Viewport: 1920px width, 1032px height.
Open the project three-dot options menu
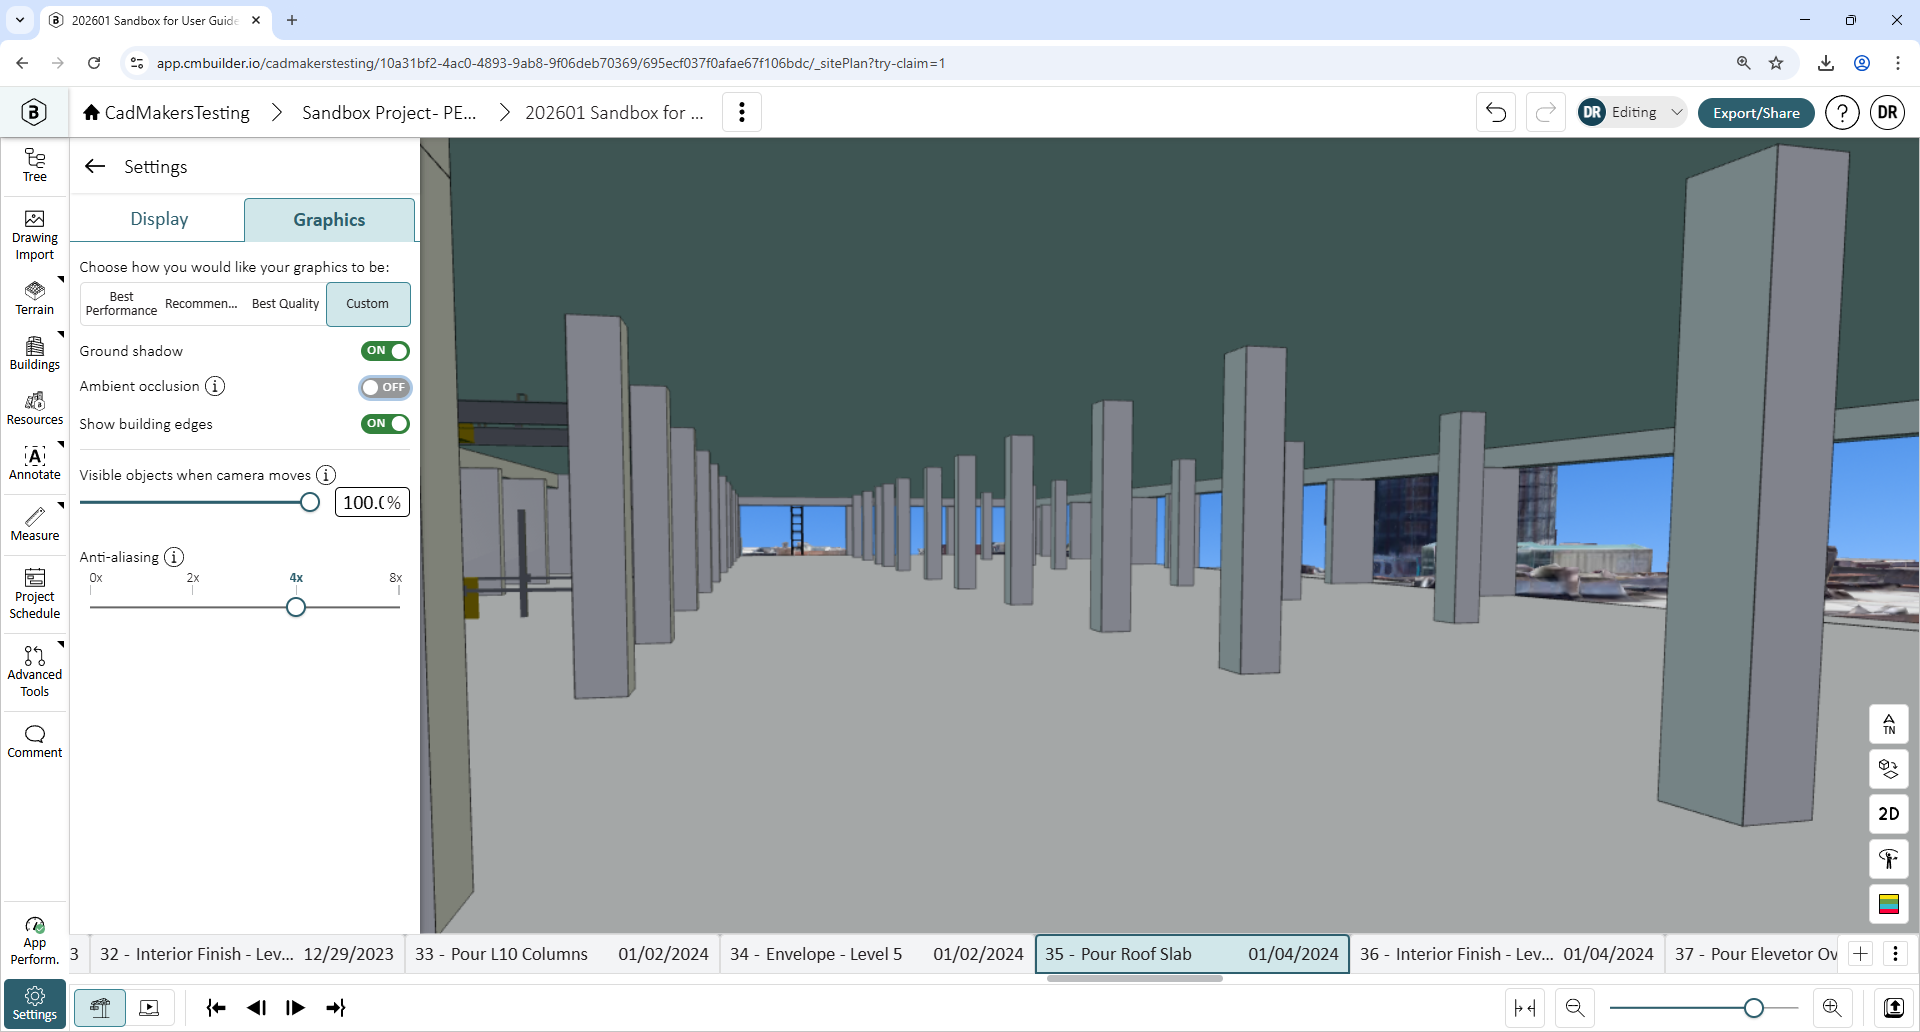point(741,112)
